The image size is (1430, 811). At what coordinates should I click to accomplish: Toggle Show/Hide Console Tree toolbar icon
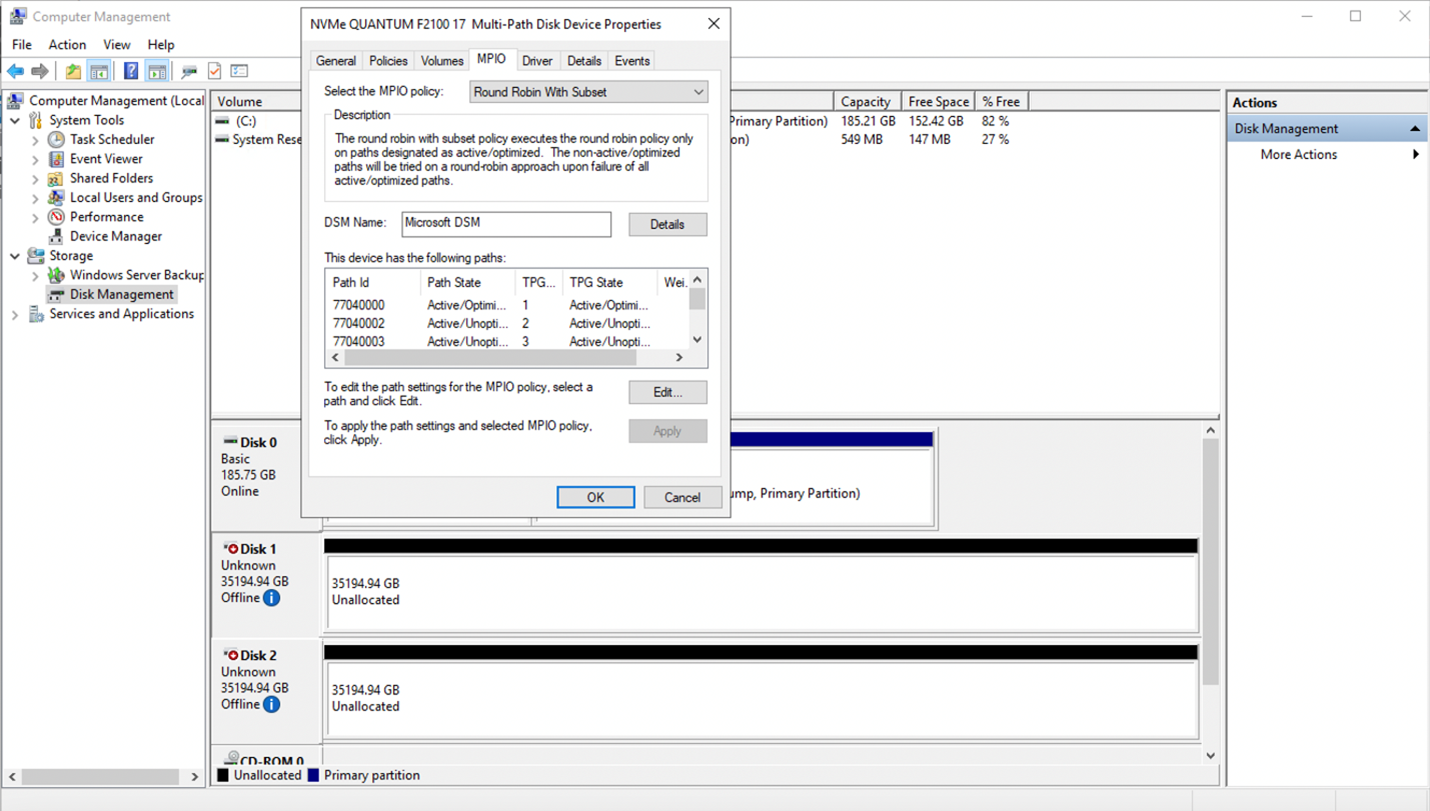pos(98,71)
